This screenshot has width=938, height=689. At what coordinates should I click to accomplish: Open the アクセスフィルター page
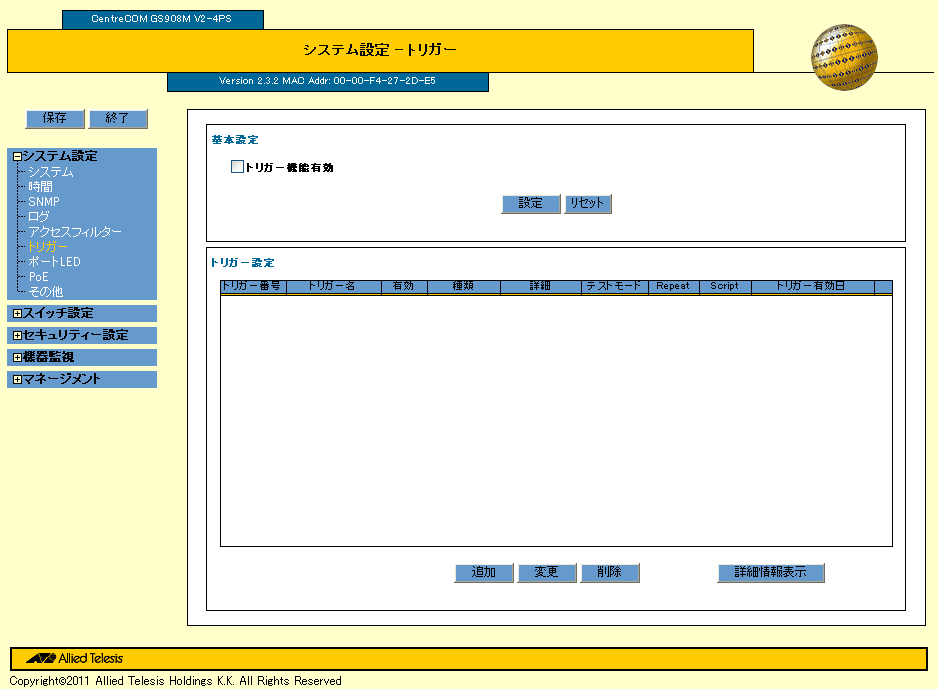click(75, 232)
